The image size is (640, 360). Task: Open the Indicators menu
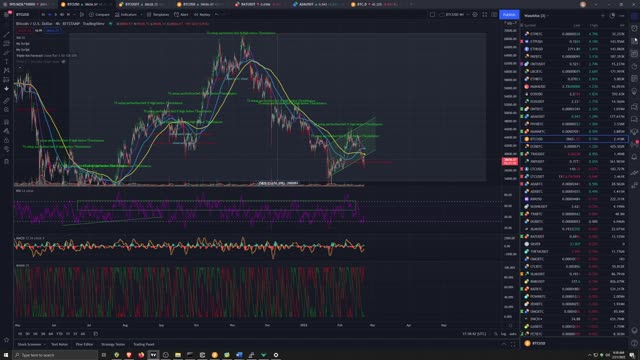click(x=126, y=15)
